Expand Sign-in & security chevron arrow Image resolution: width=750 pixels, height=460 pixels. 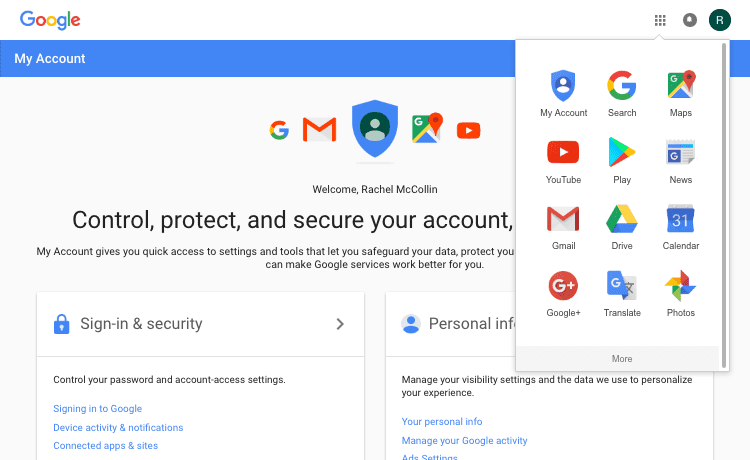click(340, 324)
